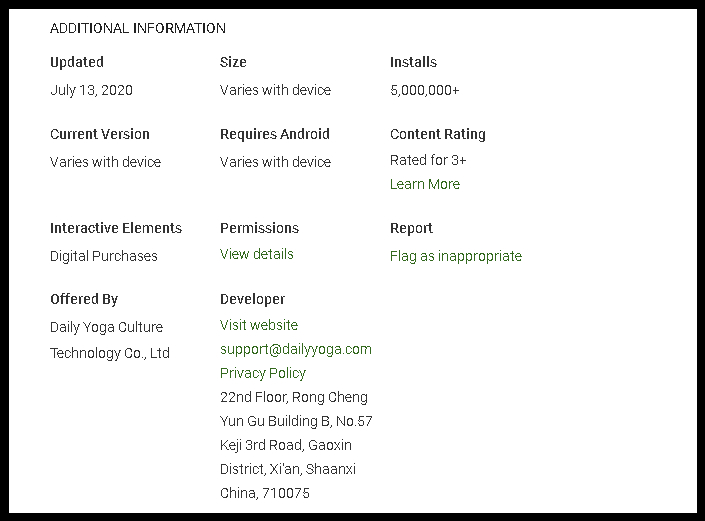Click View details under Permissions
The width and height of the screenshot is (705, 521).
point(257,254)
